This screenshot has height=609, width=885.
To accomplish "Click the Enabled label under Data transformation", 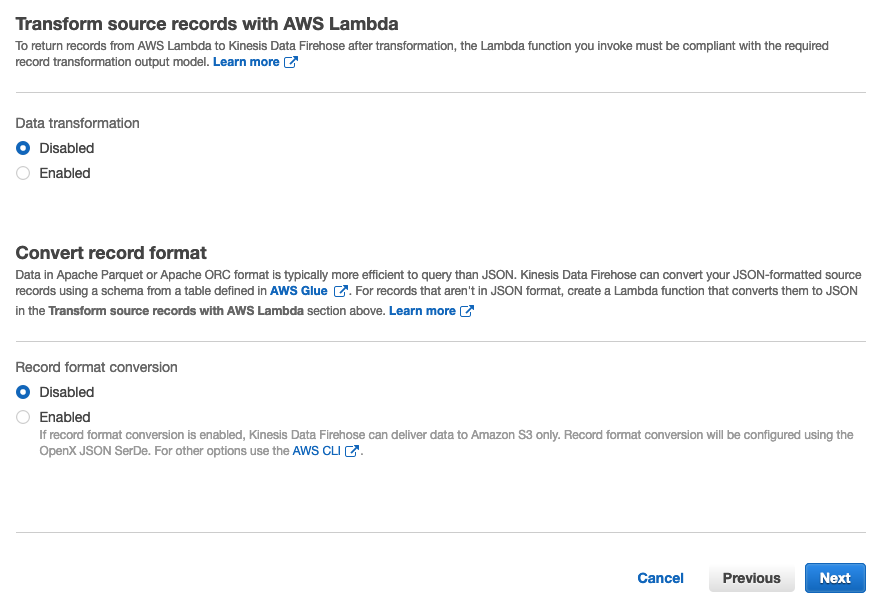I will pyautogui.click(x=64, y=173).
